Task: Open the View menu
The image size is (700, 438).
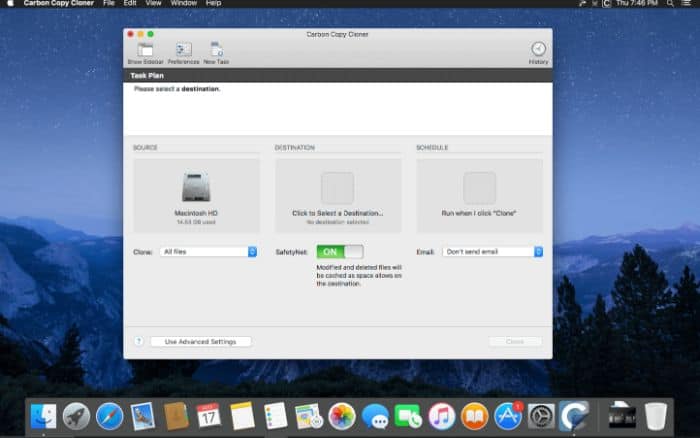Action: click(153, 3)
